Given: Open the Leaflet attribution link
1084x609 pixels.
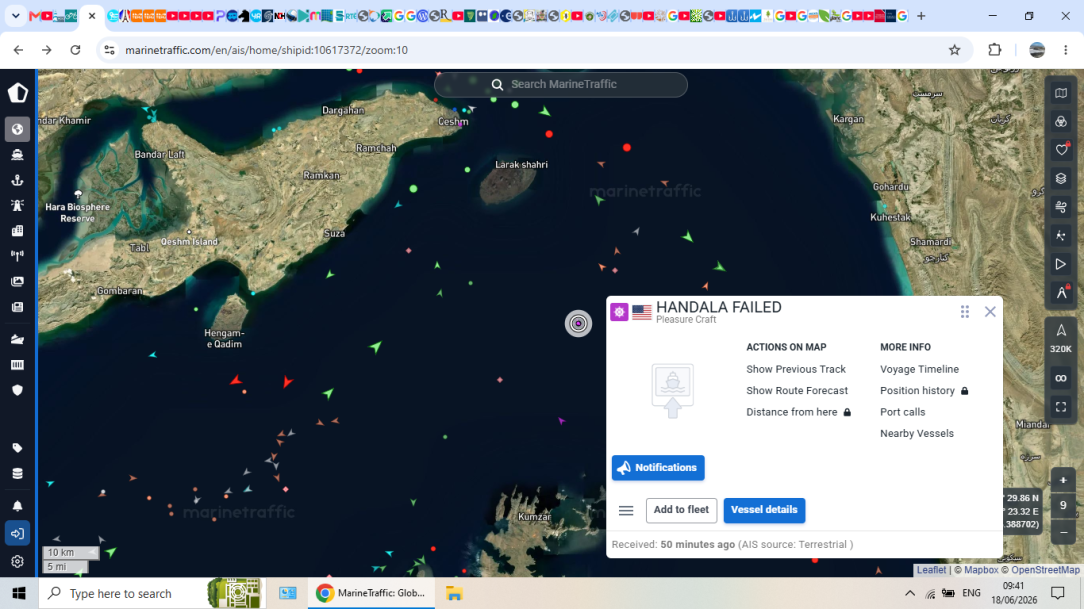Looking at the screenshot, I should (931, 570).
